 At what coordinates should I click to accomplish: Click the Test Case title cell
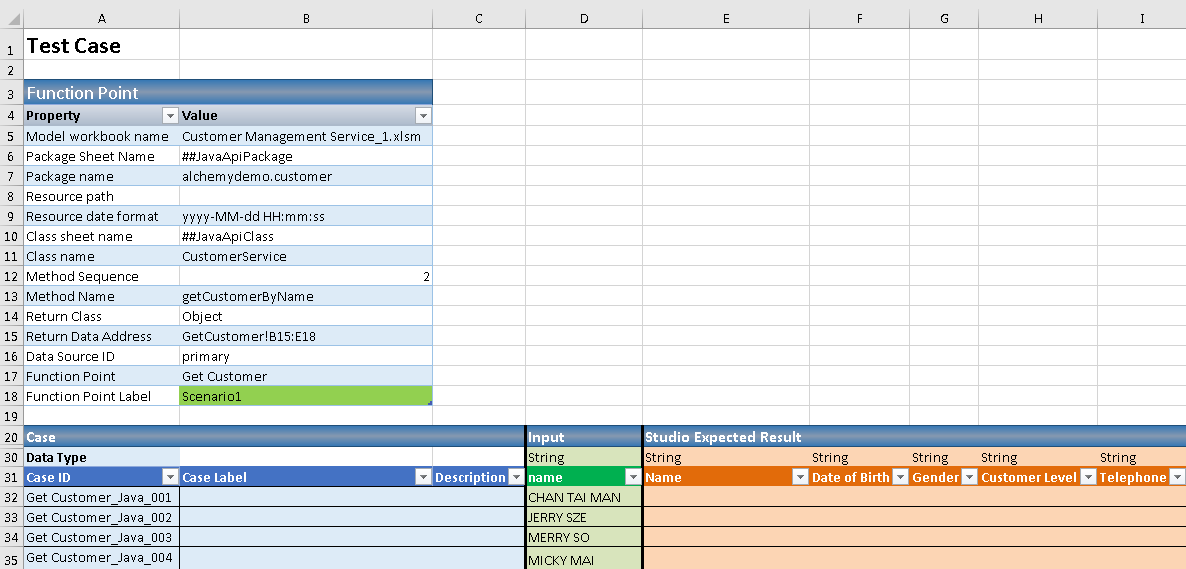coord(100,46)
